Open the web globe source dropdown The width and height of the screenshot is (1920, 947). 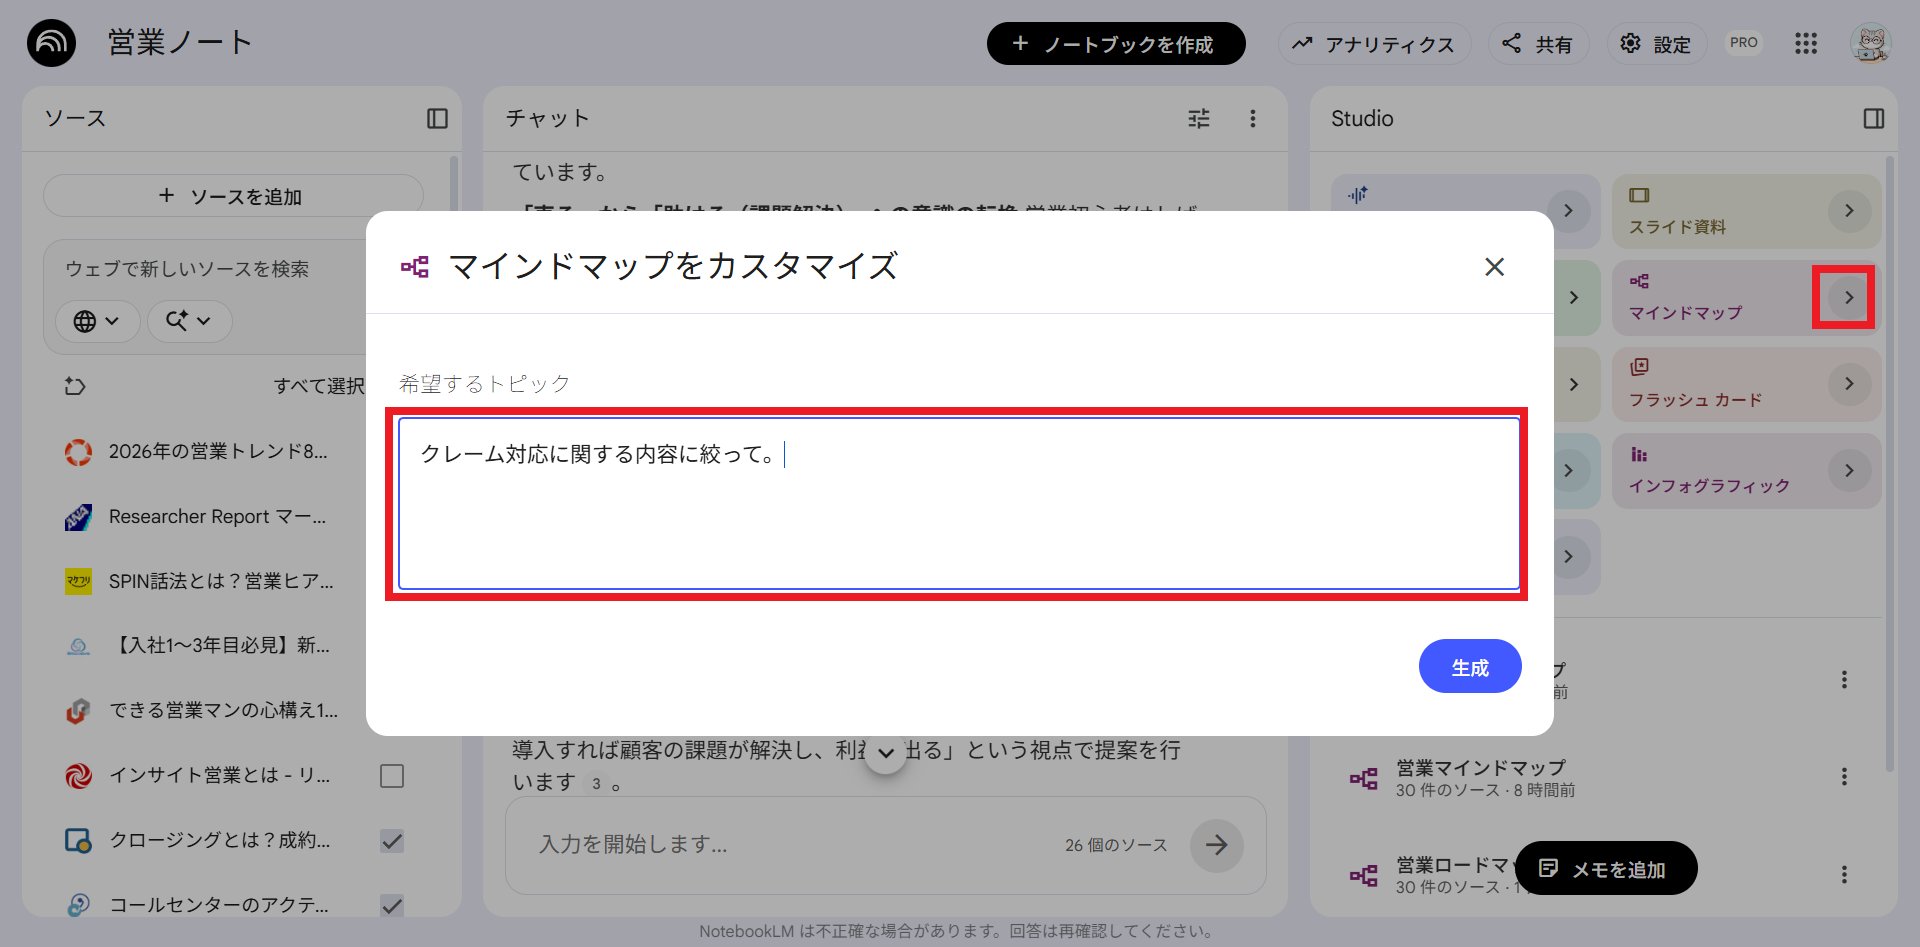(x=97, y=321)
